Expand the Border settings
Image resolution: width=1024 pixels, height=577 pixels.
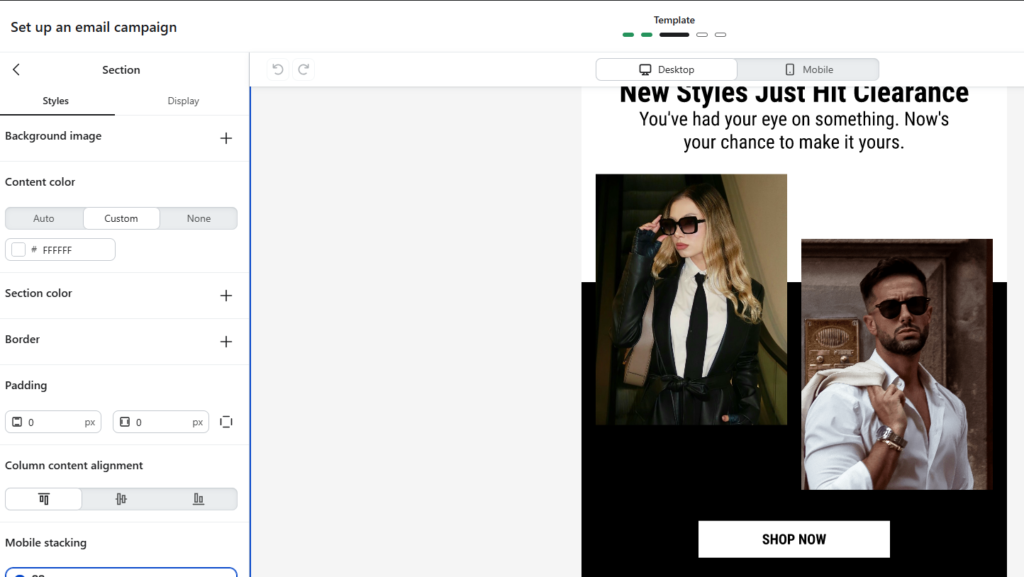coord(227,341)
